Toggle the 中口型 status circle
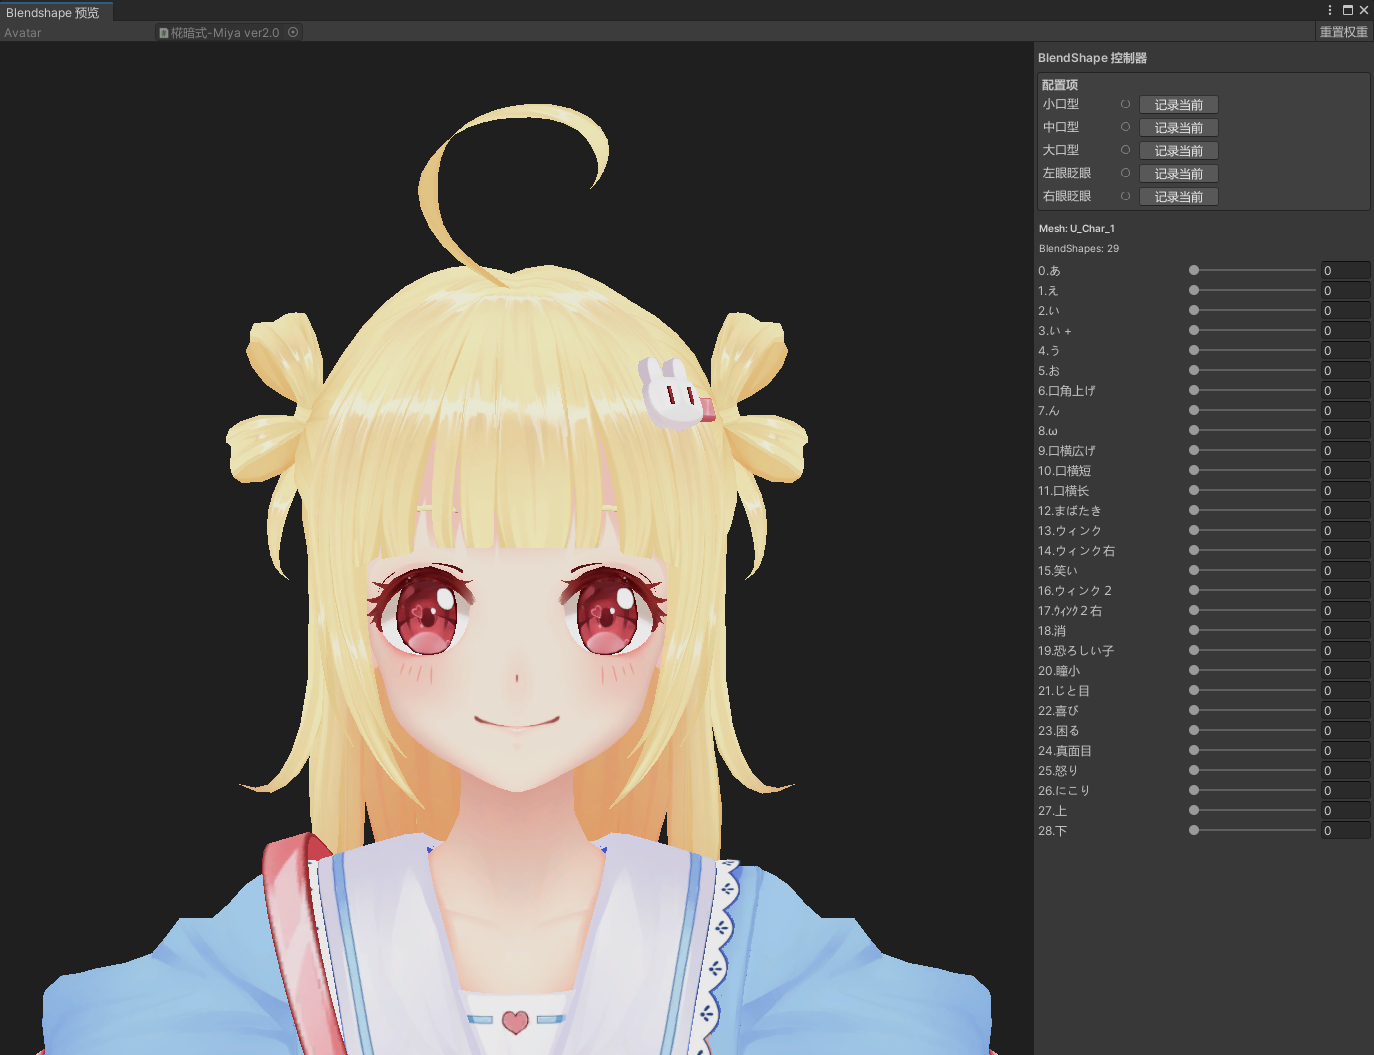Screen dimensions: 1374x1055 pos(1125,127)
